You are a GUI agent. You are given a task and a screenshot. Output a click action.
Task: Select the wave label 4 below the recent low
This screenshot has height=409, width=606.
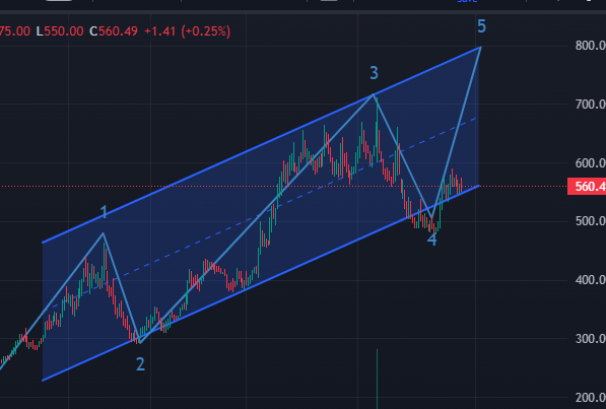point(432,239)
